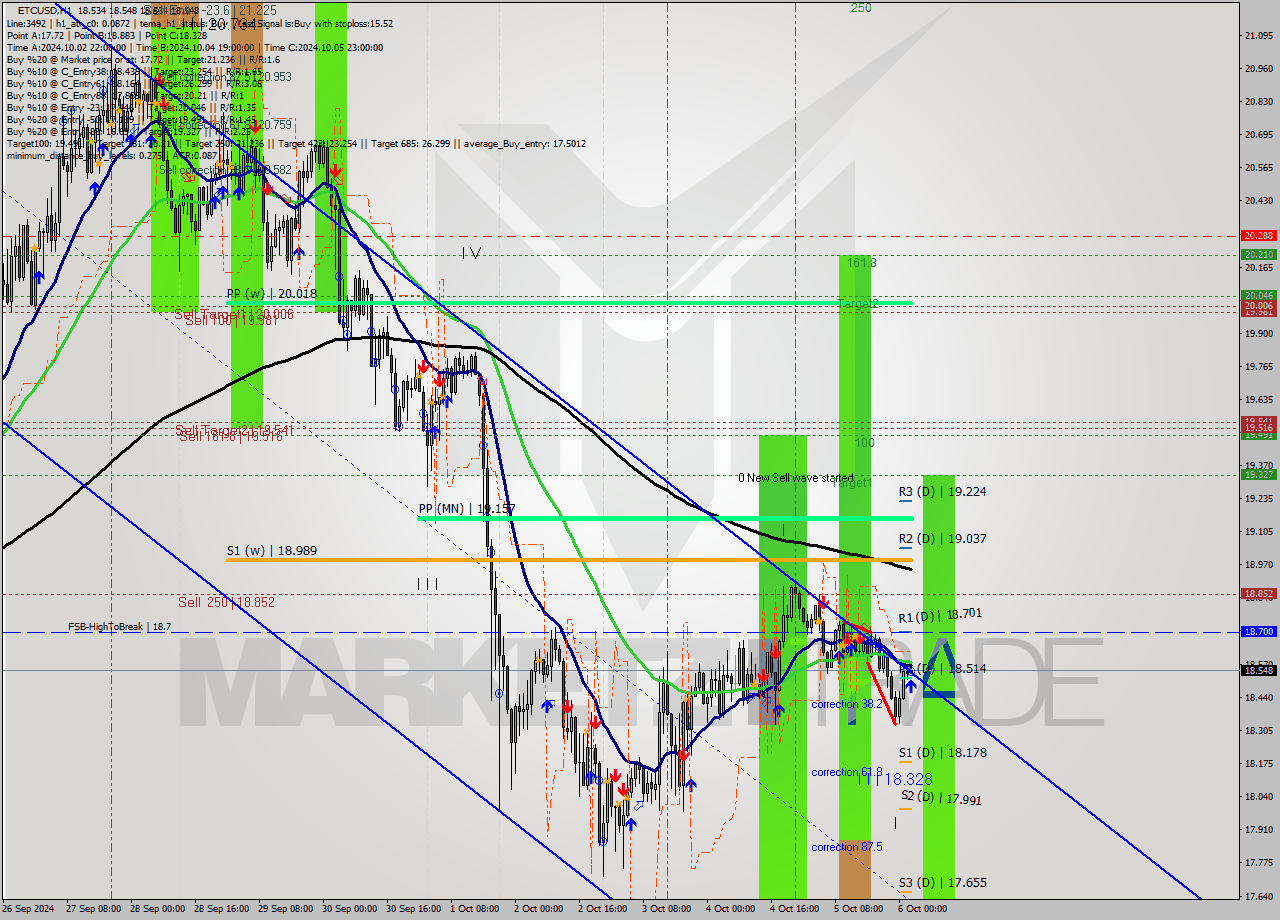Click the 18.305 price axis value

point(1259,731)
